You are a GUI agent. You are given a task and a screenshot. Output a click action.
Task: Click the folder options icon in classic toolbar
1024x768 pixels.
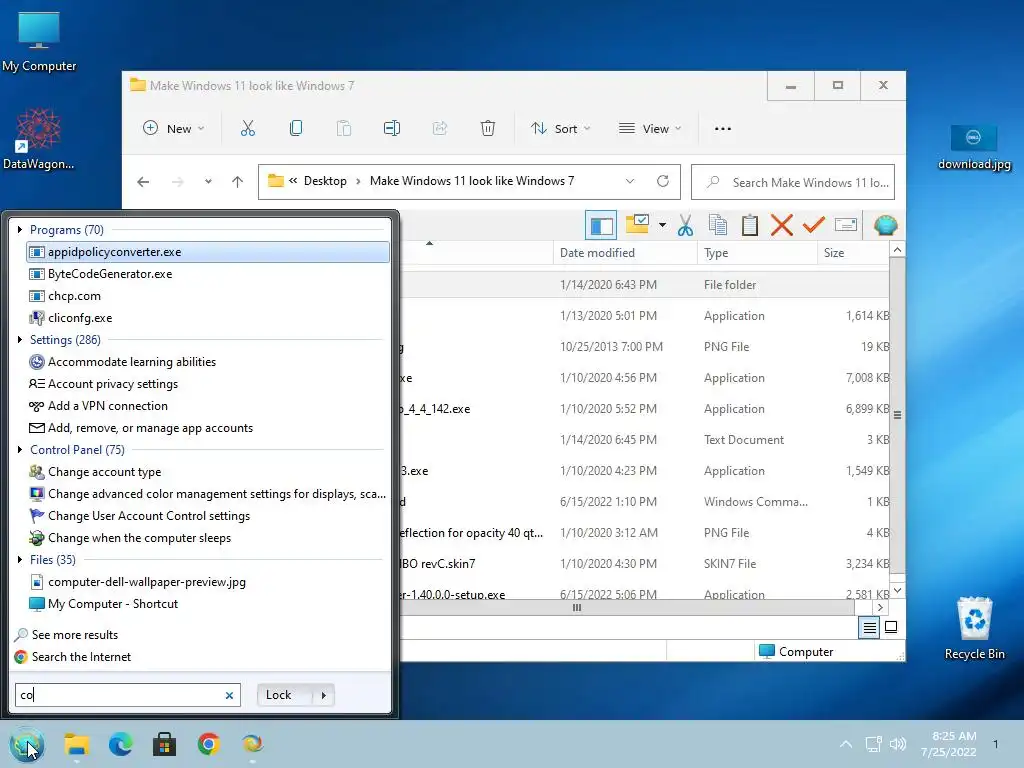click(637, 225)
